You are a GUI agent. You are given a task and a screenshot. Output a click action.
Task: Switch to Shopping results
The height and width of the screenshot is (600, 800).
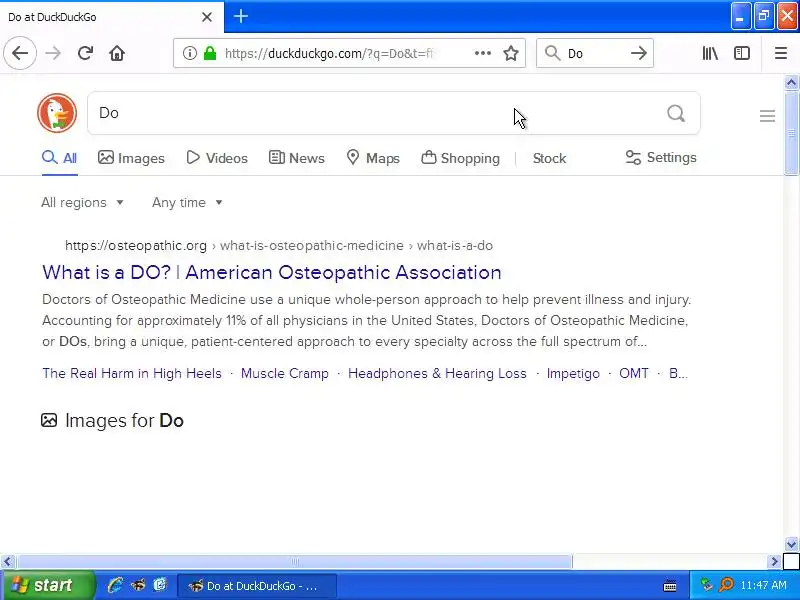[460, 158]
